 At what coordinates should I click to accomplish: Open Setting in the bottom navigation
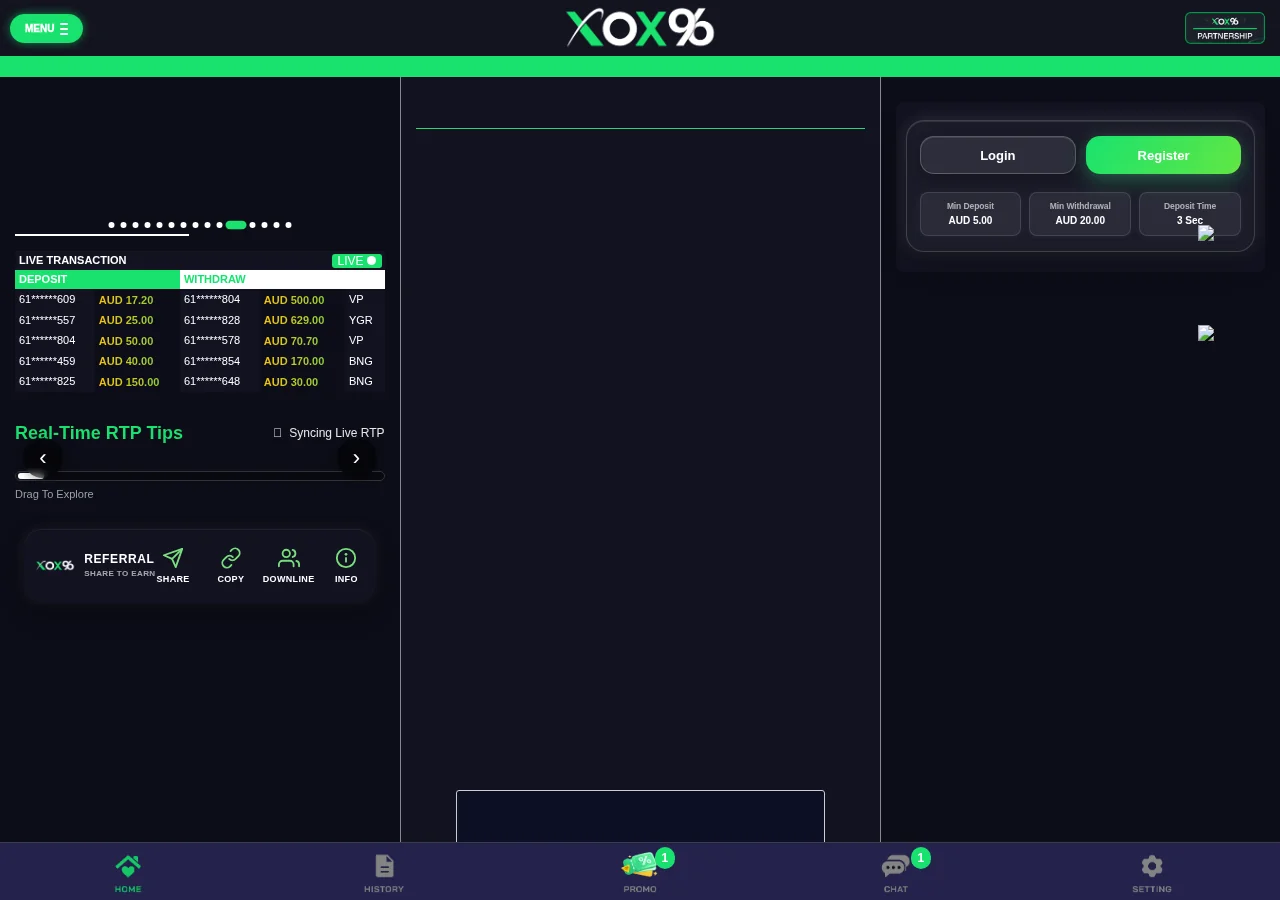pos(1152,872)
